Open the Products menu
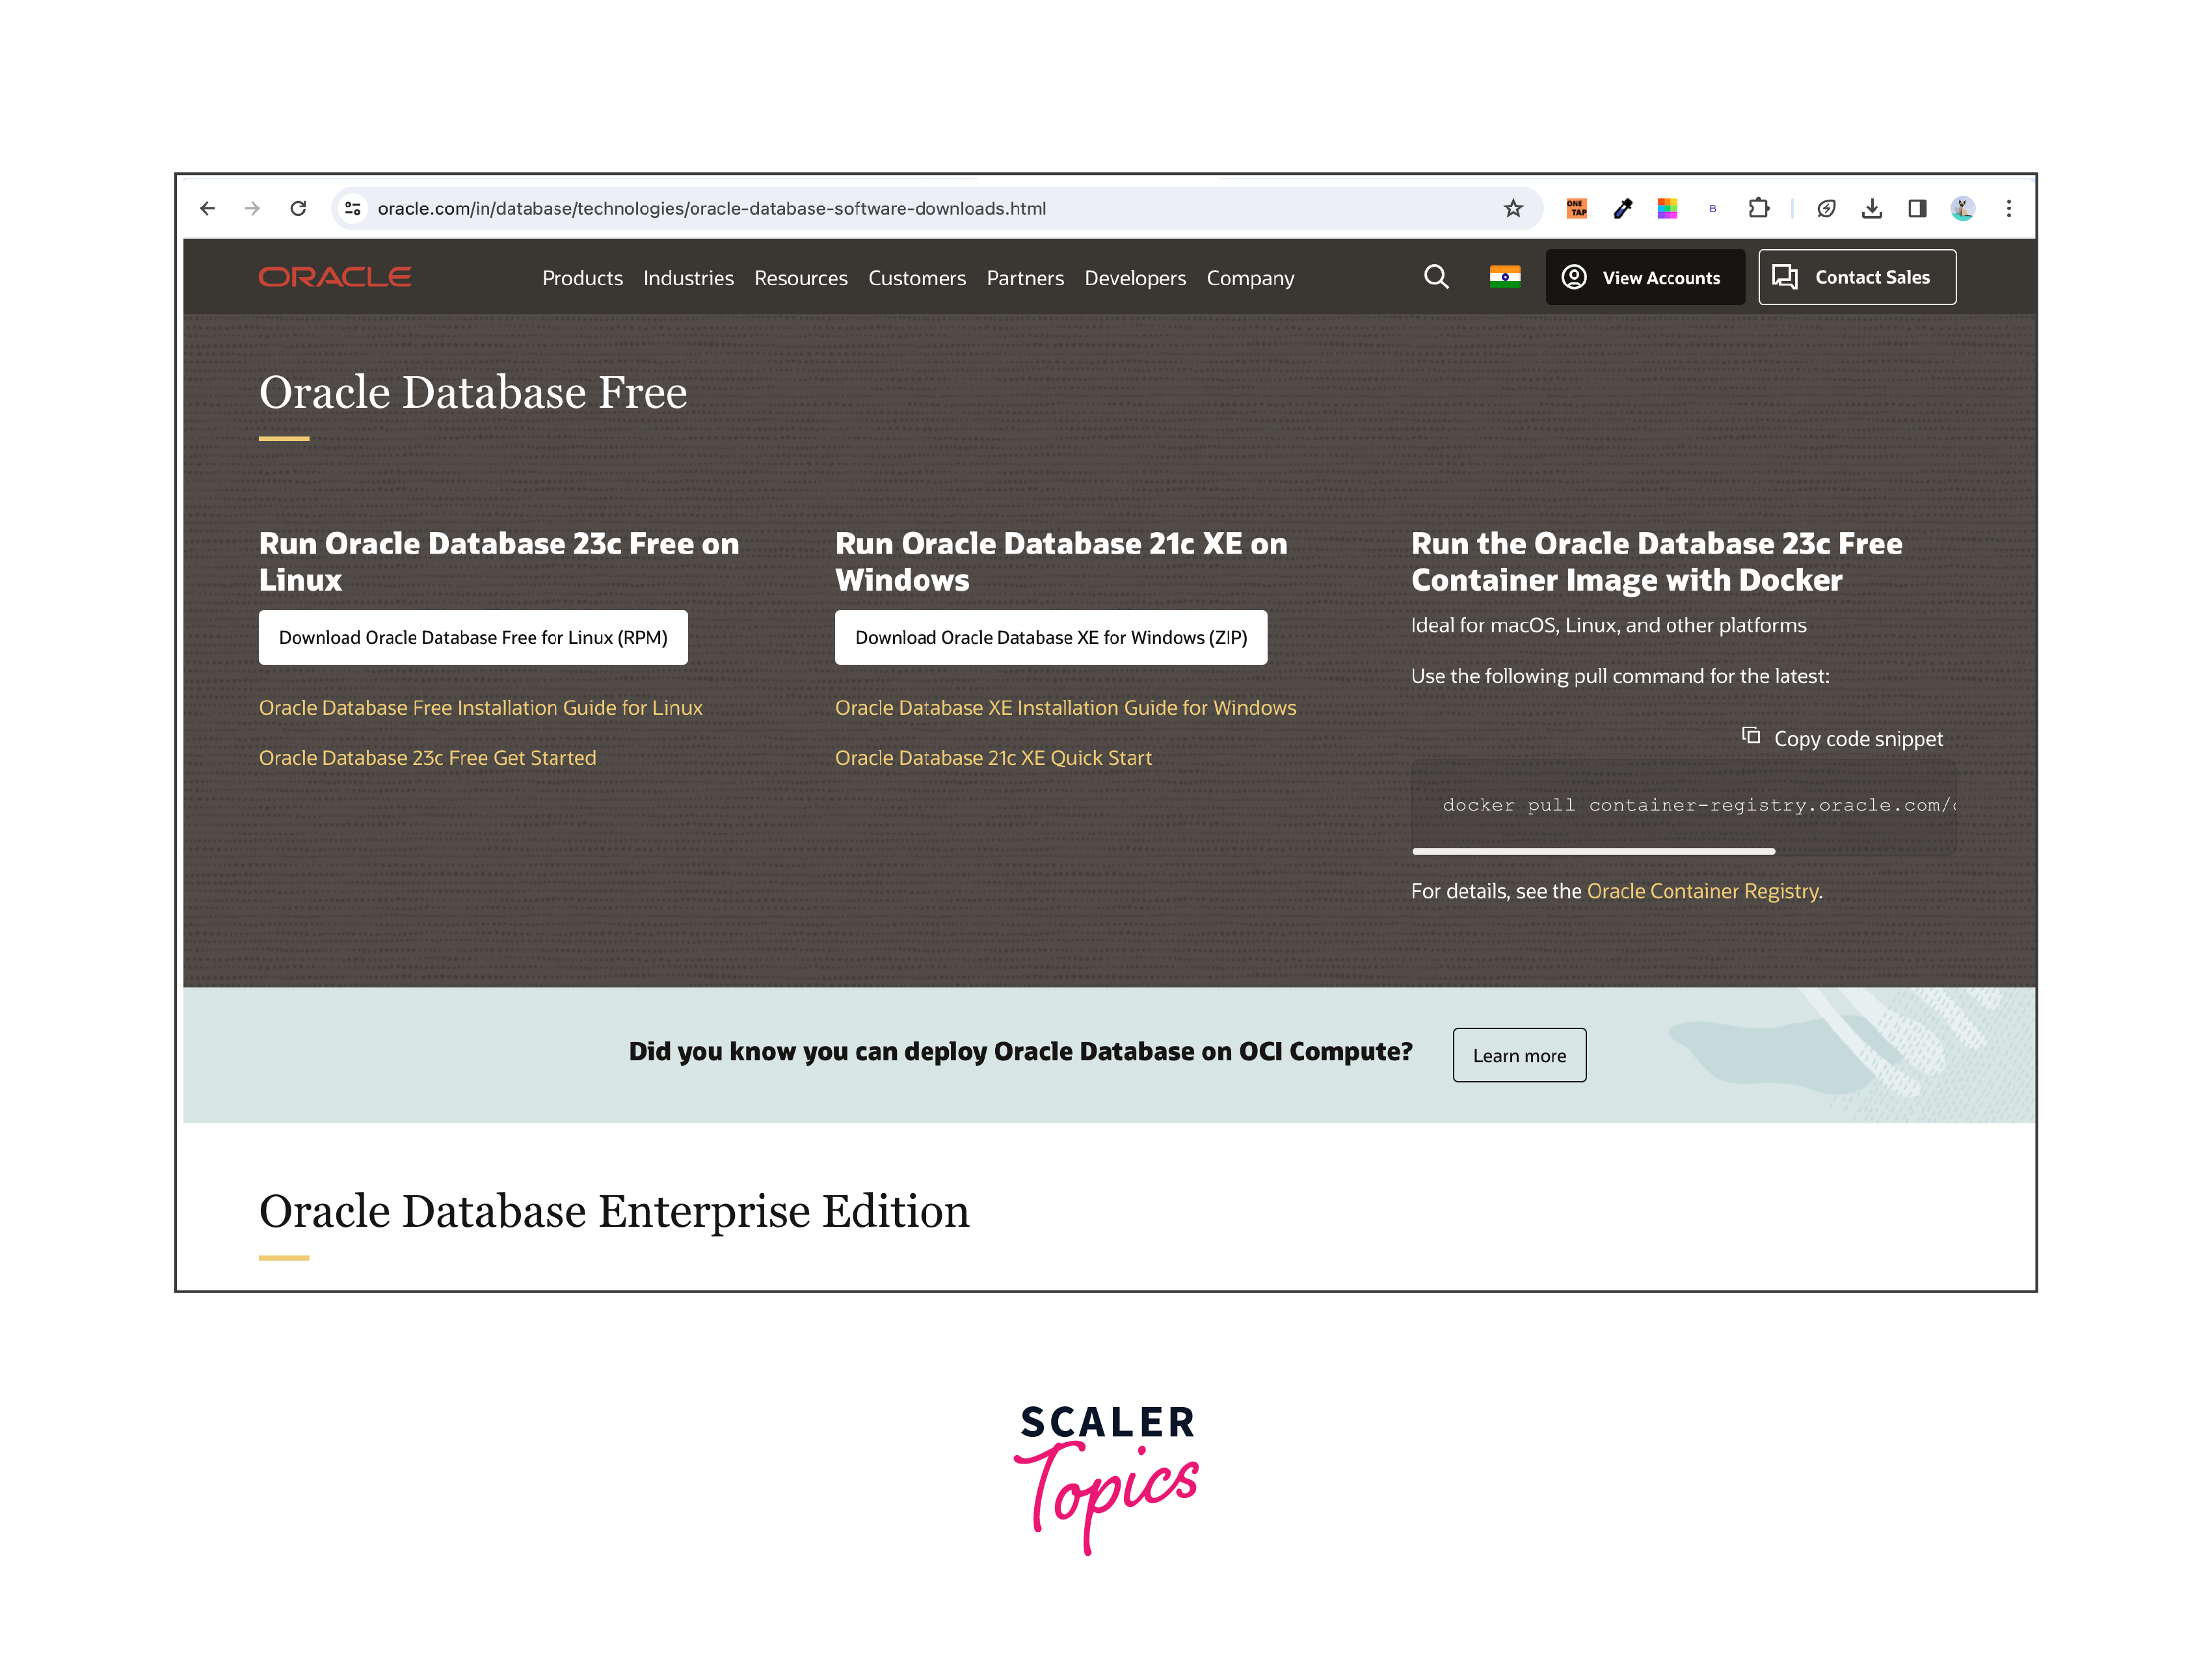Viewport: 2212px width, 1675px height. (x=582, y=278)
